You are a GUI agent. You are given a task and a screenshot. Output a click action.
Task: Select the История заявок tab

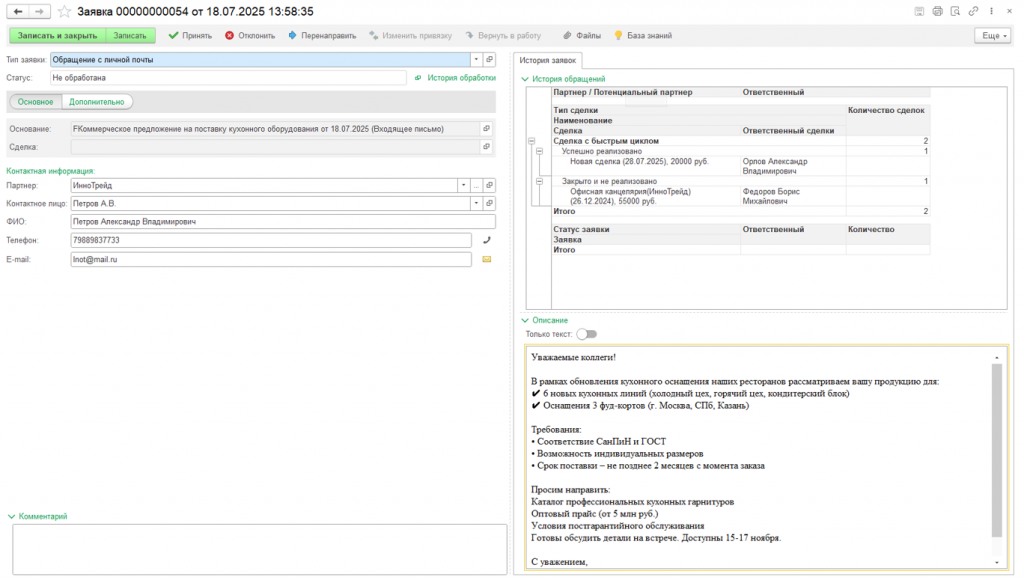coord(547,60)
